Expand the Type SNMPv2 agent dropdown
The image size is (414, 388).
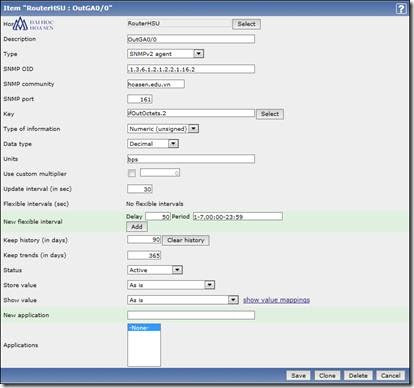(x=165, y=54)
